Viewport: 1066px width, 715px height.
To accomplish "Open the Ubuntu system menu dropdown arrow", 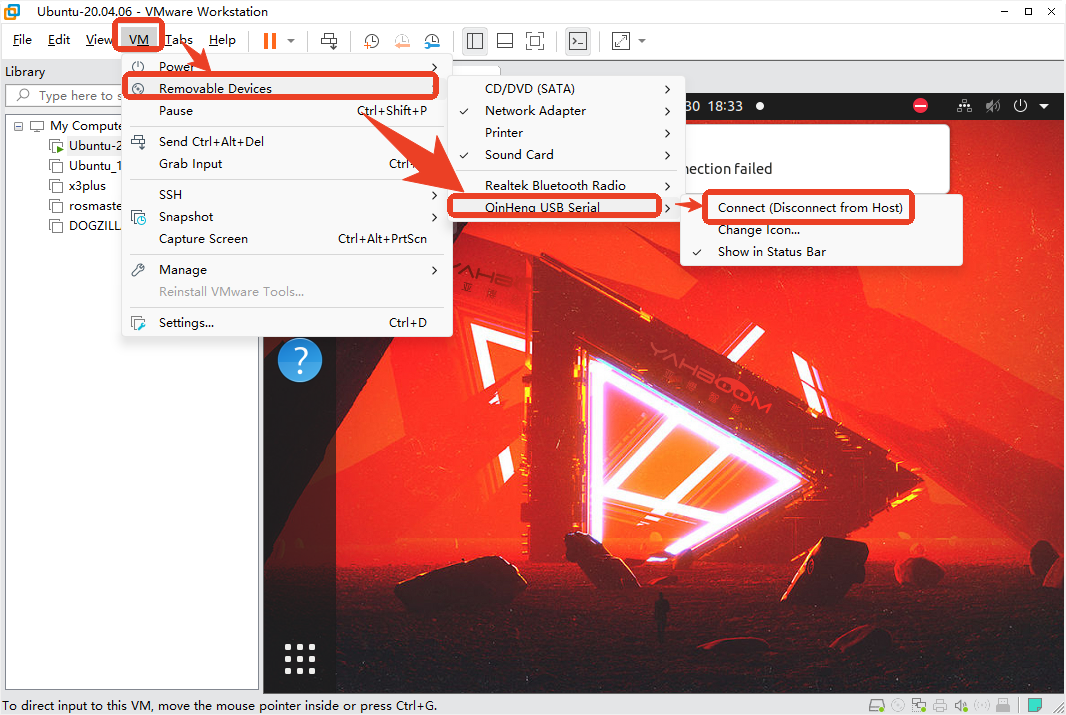I will pyautogui.click(x=1044, y=106).
